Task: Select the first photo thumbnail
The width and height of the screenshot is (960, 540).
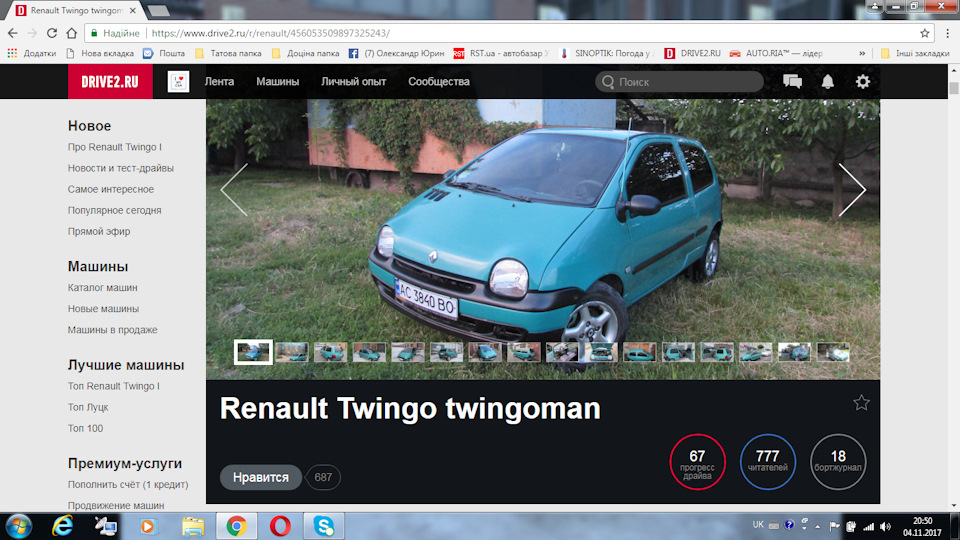Action: (x=253, y=352)
